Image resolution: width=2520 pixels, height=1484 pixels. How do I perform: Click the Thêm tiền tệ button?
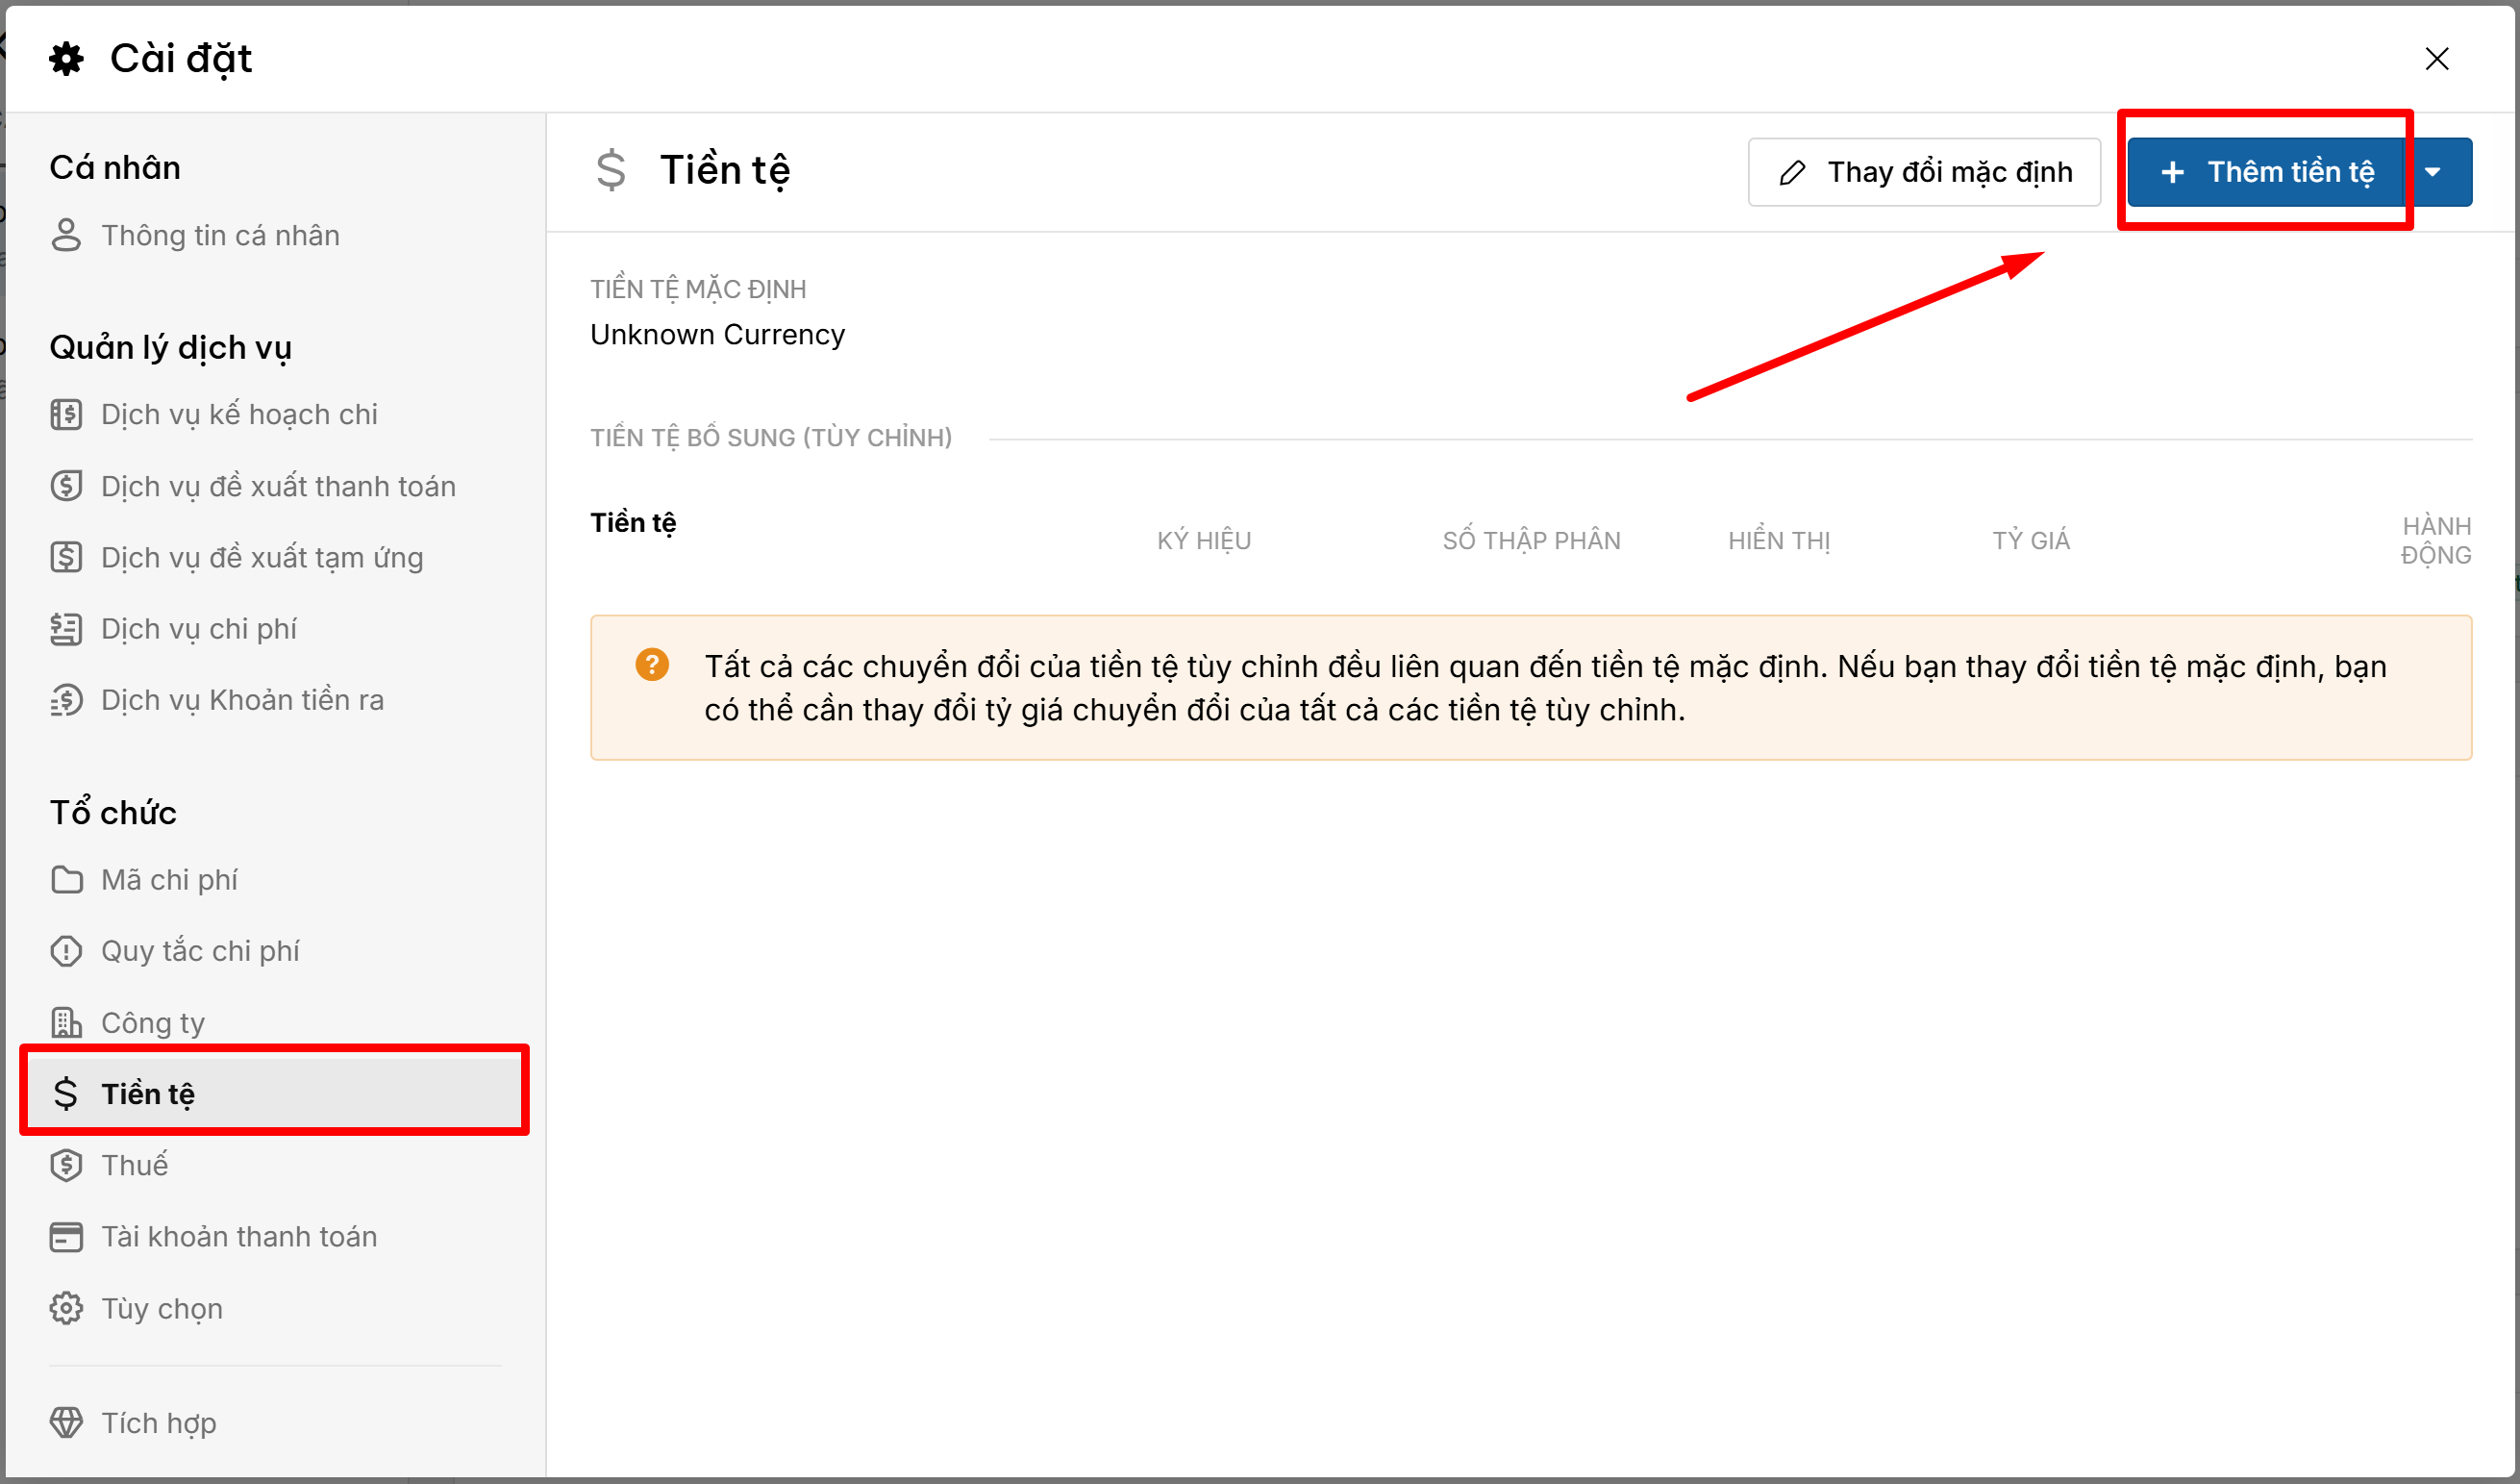pyautogui.click(x=2265, y=172)
